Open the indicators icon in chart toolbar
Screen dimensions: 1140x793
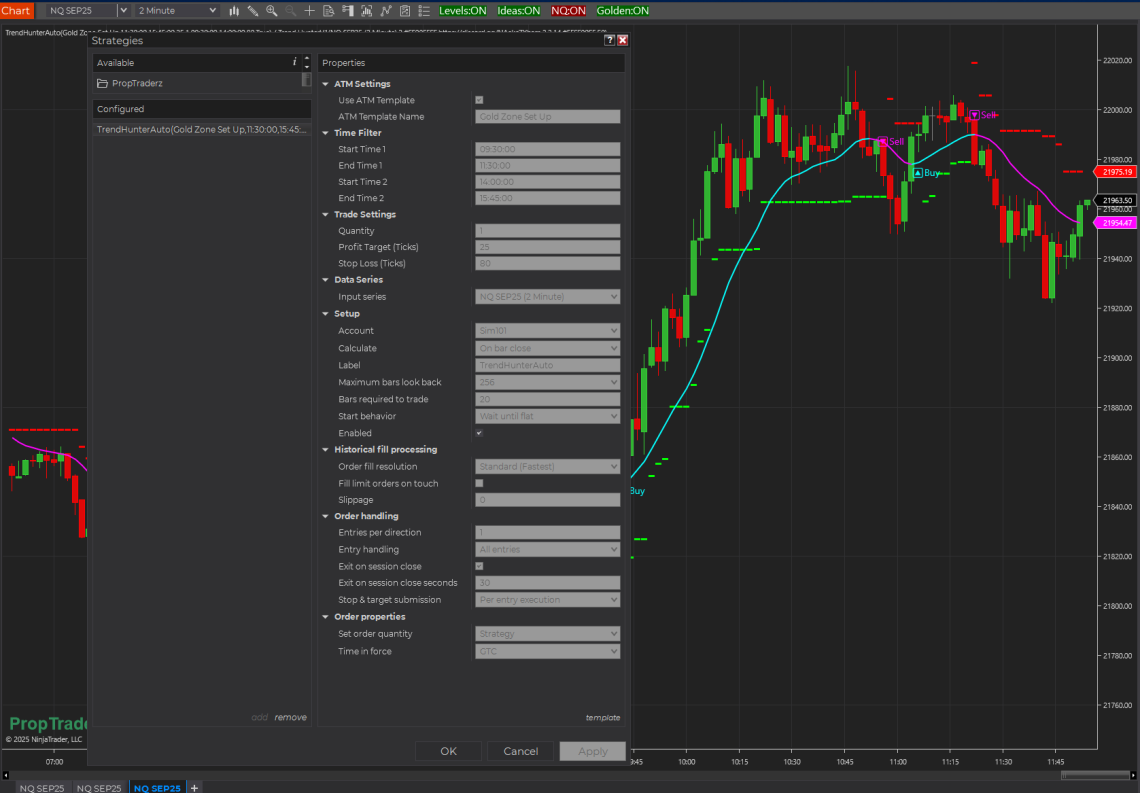click(x=366, y=11)
